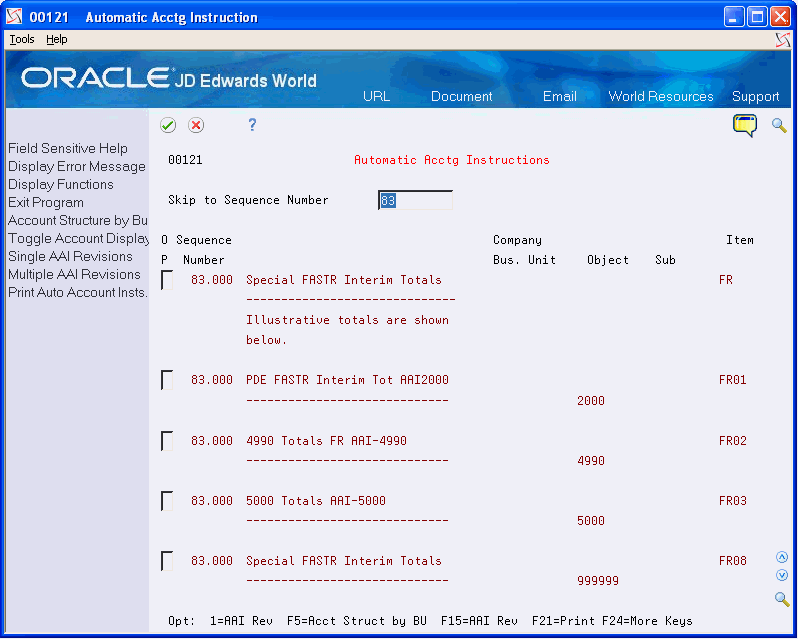
Task: Open the Support link
Action: (x=755, y=96)
